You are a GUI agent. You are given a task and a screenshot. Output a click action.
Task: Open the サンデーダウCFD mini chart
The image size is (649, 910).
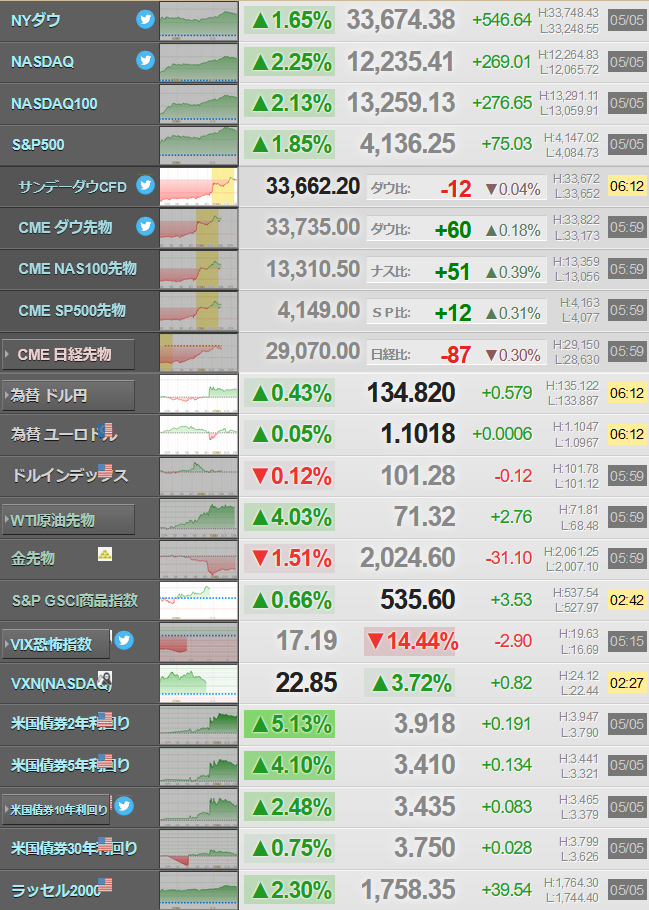click(x=199, y=186)
